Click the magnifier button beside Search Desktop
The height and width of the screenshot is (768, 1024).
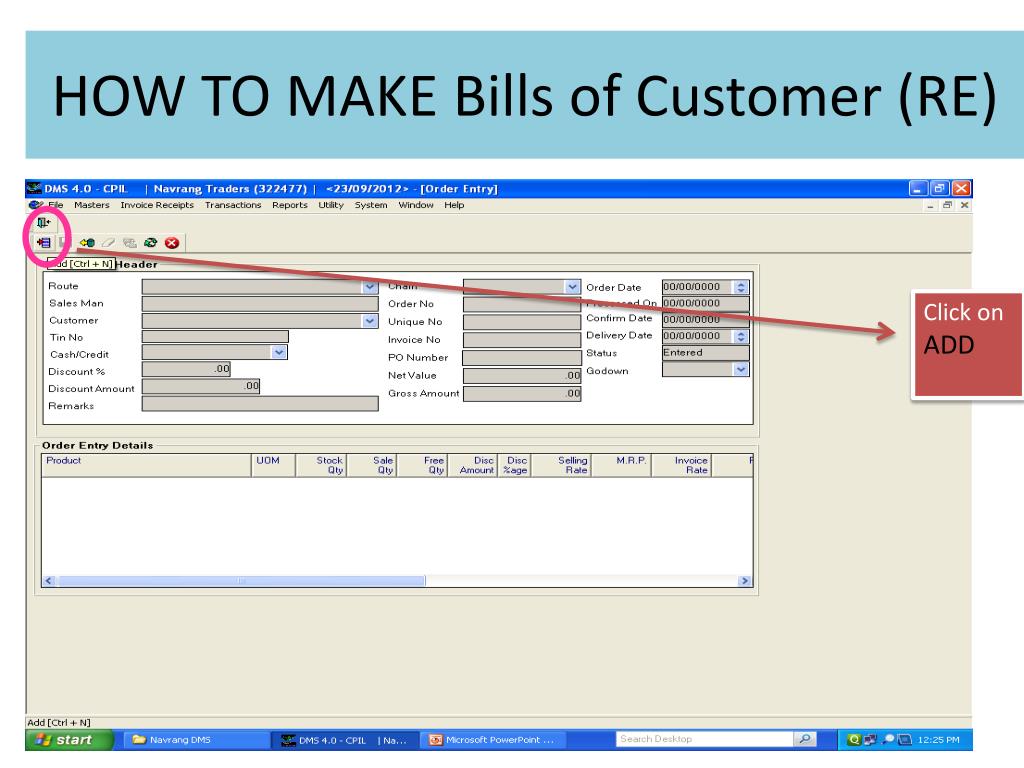(x=805, y=739)
